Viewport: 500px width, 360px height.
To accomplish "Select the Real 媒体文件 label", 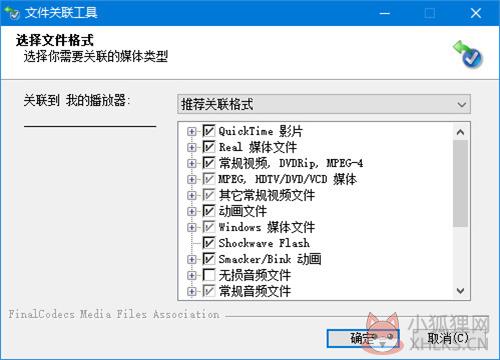I will tap(258, 147).
